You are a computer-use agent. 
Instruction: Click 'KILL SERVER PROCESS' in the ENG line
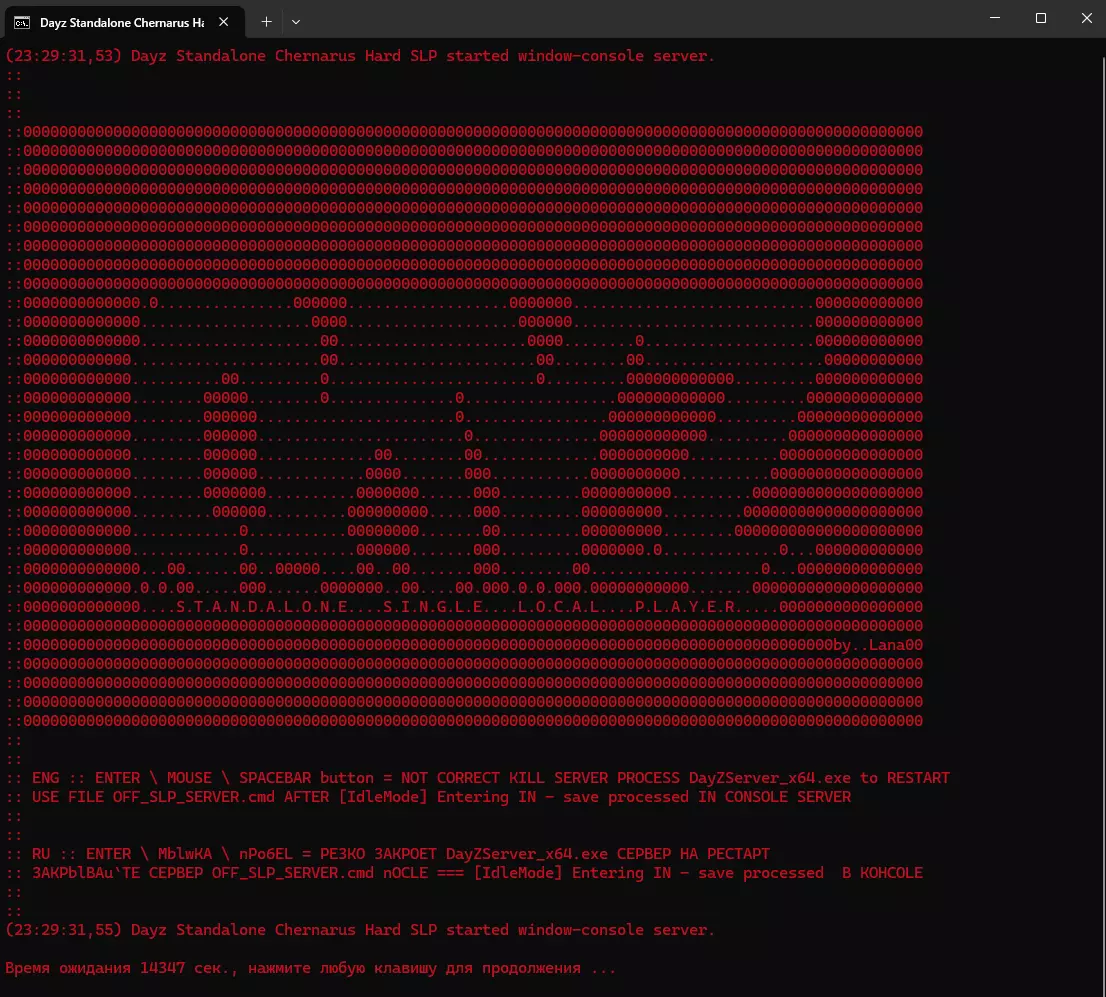[x=595, y=778]
